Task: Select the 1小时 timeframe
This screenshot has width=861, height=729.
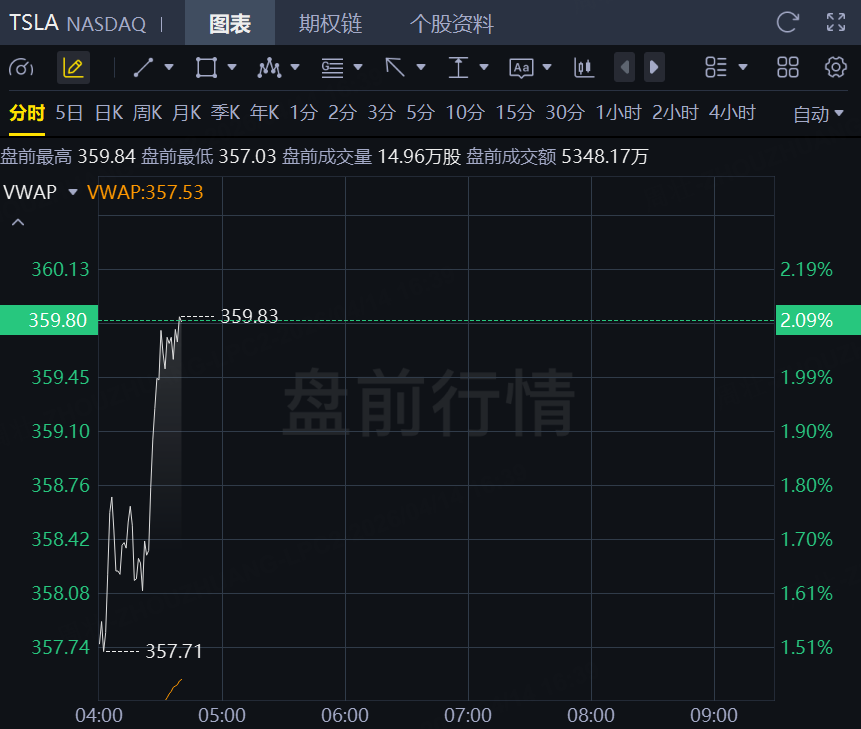Action: [619, 113]
